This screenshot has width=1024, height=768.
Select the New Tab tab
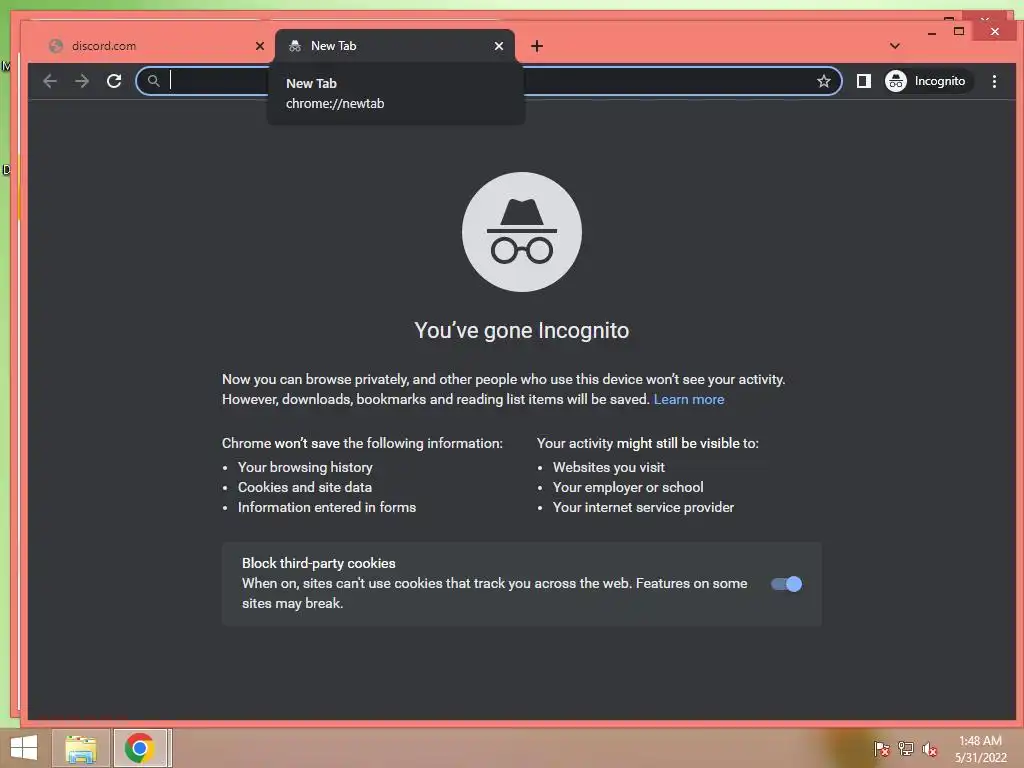(x=394, y=46)
